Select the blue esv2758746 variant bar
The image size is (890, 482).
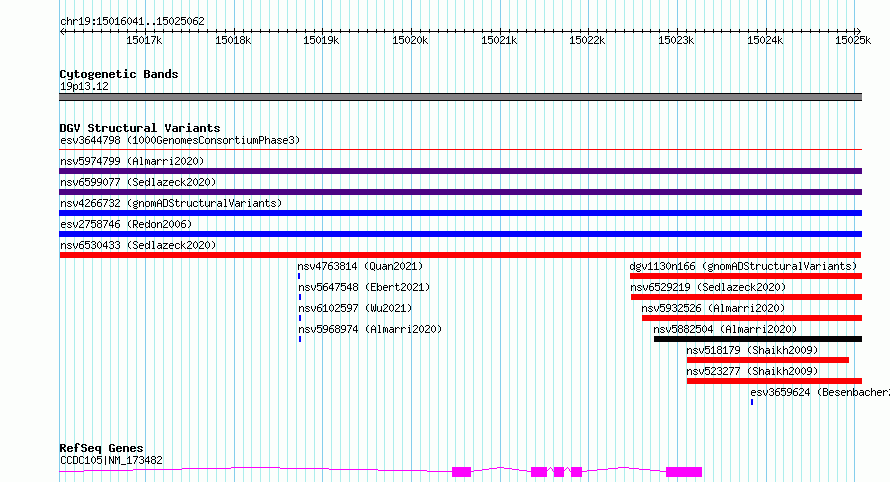coord(460,234)
